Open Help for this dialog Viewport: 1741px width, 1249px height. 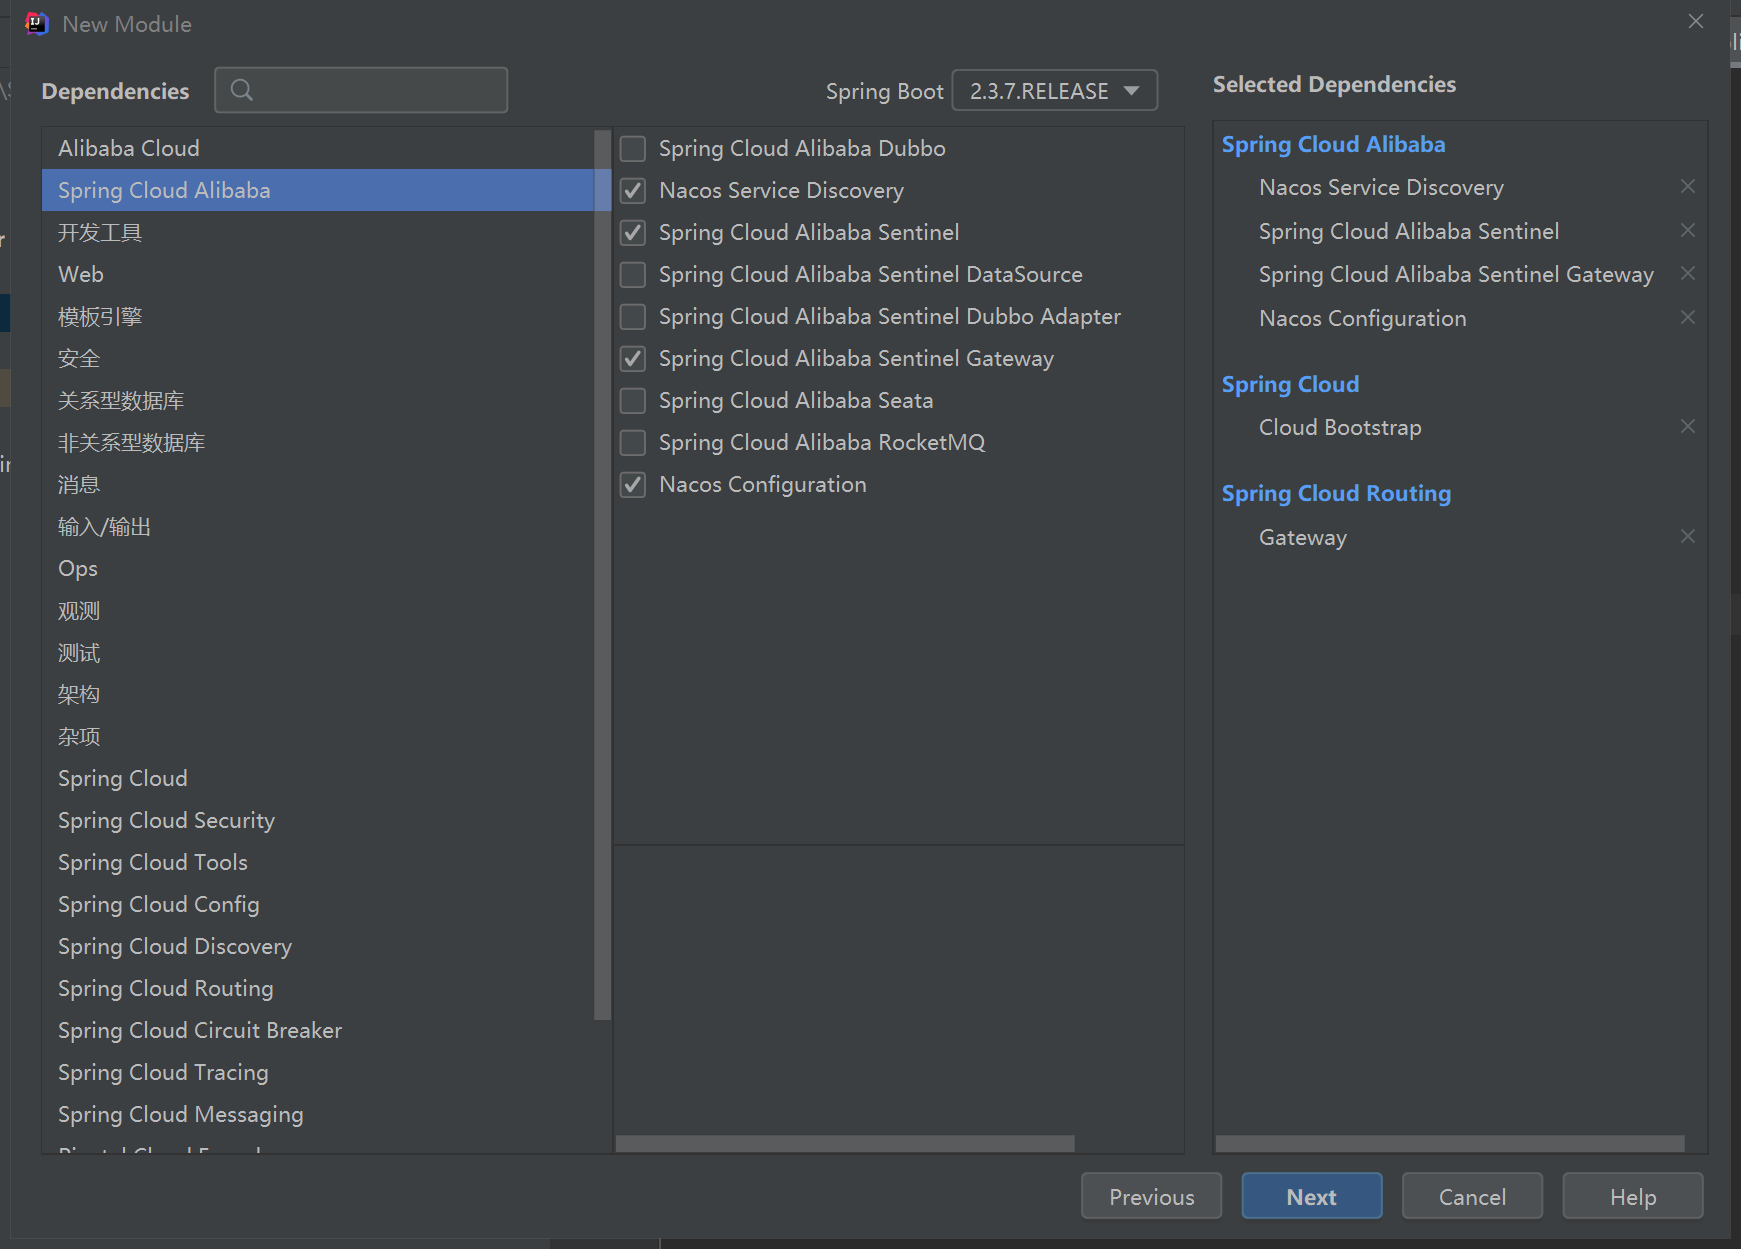(x=1633, y=1196)
